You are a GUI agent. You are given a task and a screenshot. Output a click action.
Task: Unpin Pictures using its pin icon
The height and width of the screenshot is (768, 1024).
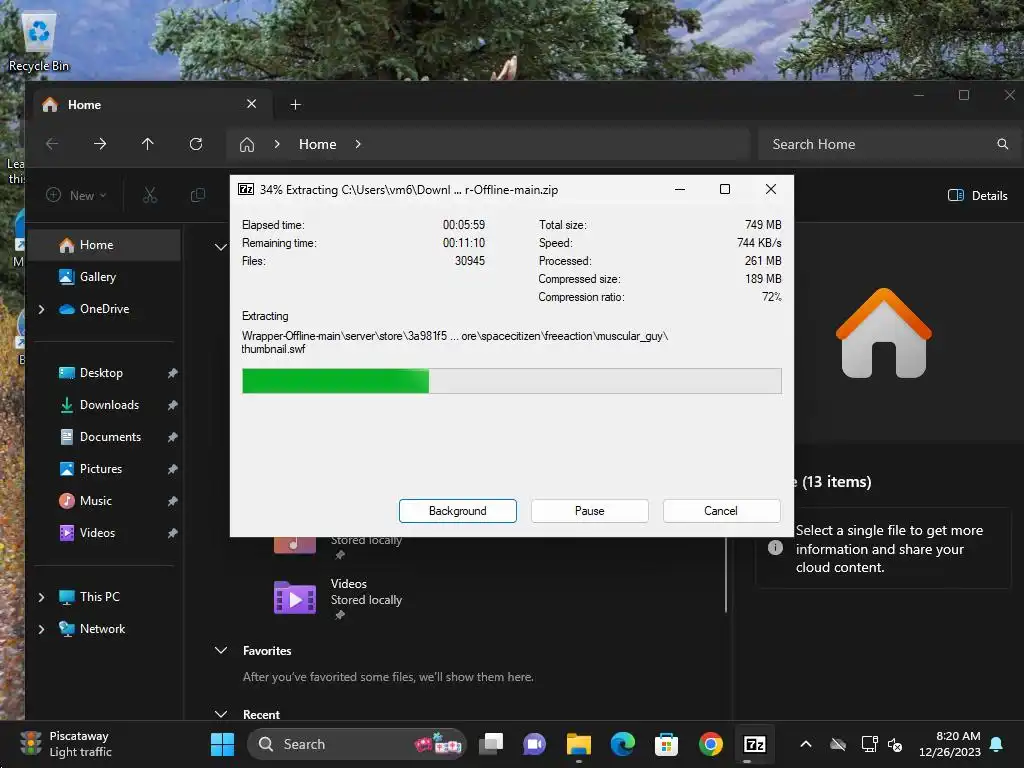[172, 469]
